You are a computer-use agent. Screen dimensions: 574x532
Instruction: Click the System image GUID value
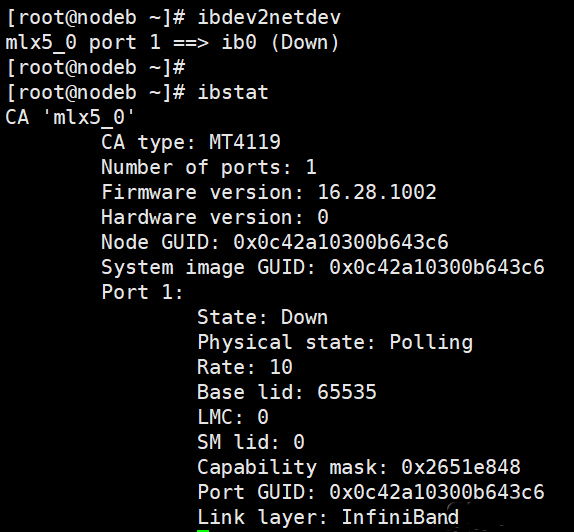coord(437,267)
